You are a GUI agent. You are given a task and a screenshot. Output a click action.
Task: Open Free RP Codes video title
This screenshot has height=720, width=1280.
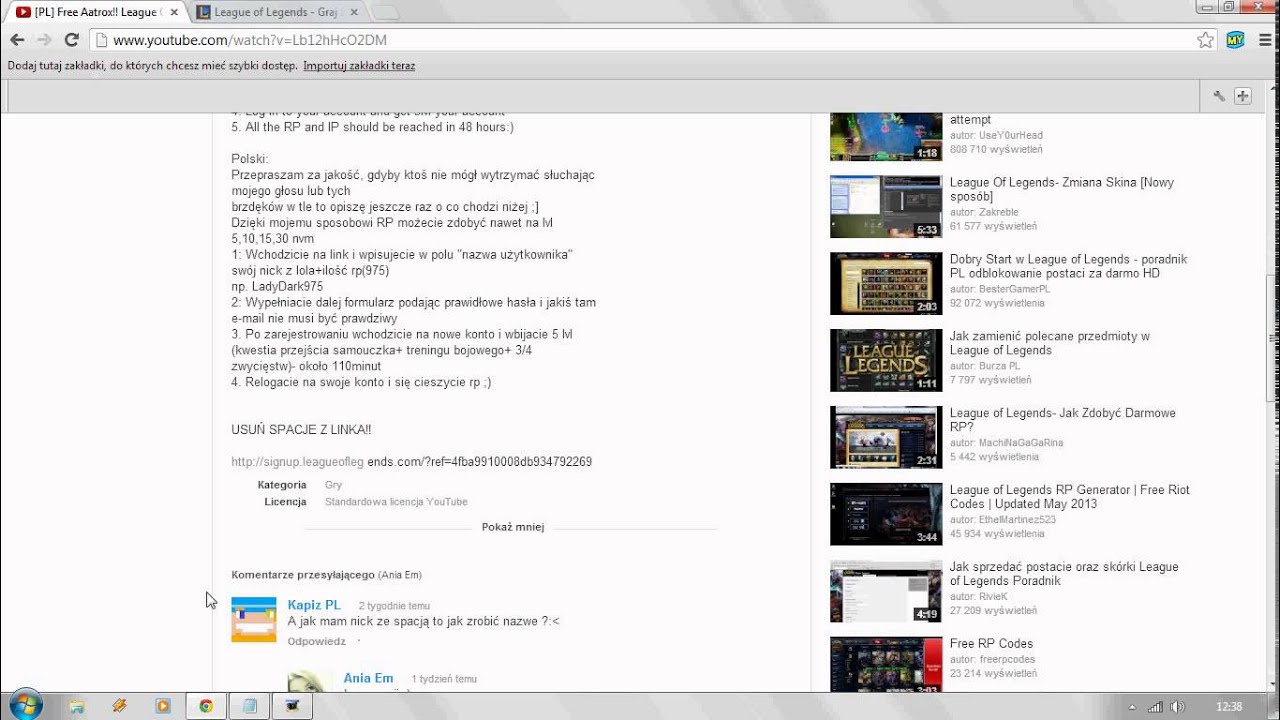tap(991, 644)
